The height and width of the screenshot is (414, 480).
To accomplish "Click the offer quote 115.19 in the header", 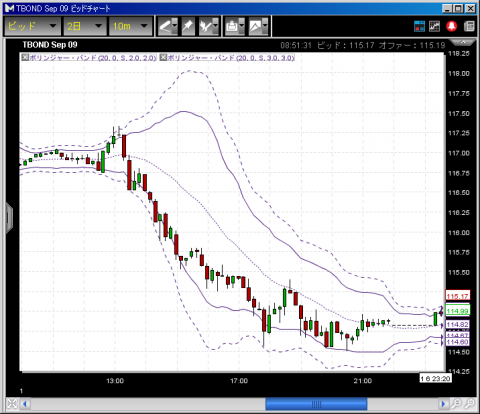I will tap(432, 46).
